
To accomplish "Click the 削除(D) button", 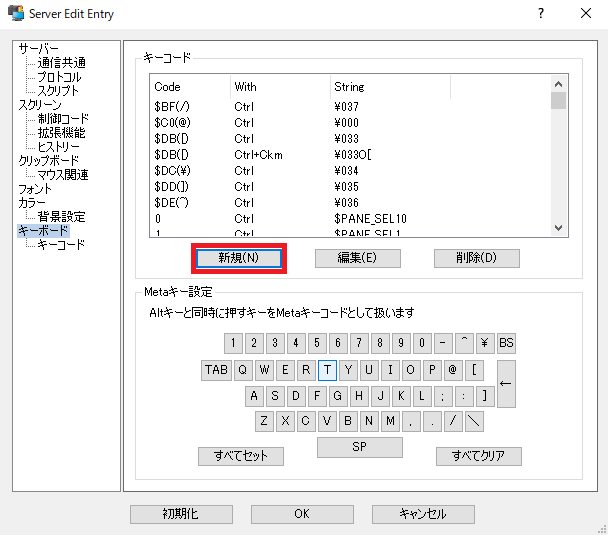I will pos(477,258).
